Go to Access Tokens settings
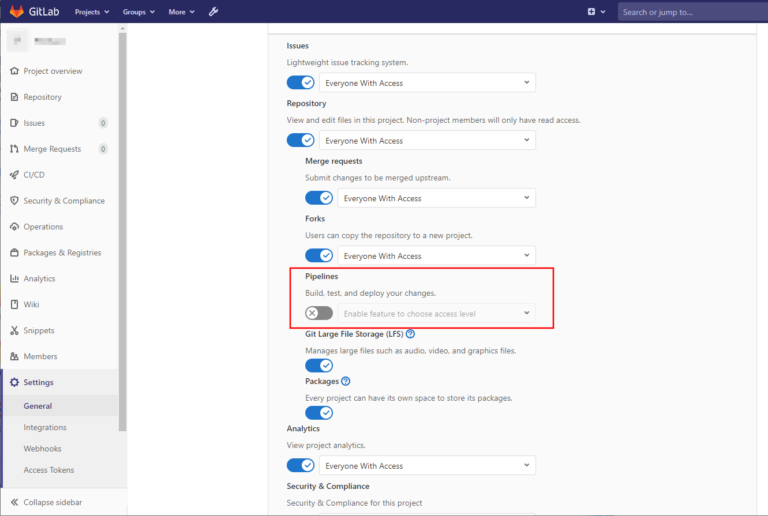The height and width of the screenshot is (516, 768). coord(49,470)
